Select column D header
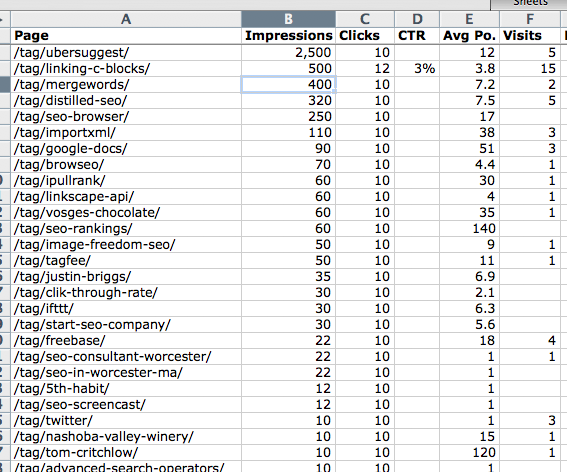The image size is (567, 472). (x=417, y=19)
